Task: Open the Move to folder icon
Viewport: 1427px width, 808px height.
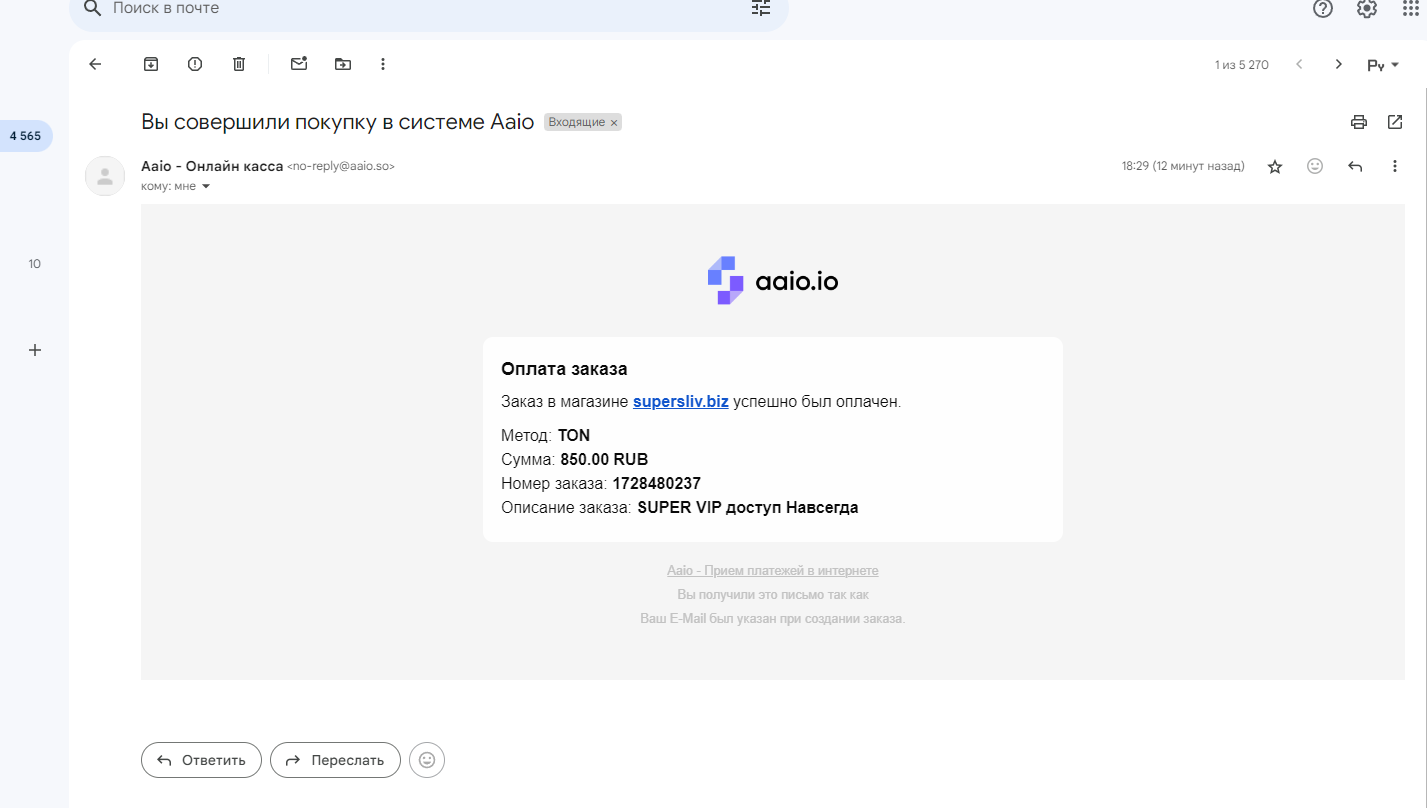Action: pos(343,64)
